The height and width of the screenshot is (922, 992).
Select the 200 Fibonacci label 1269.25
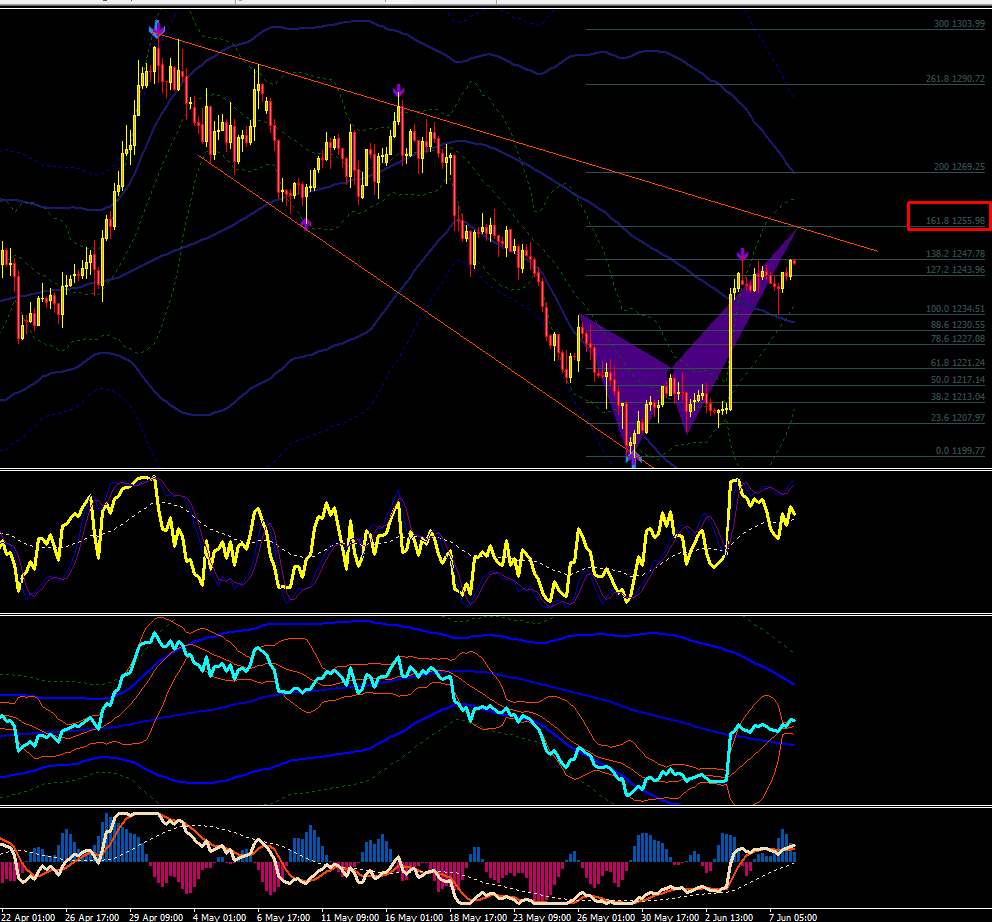pos(959,167)
